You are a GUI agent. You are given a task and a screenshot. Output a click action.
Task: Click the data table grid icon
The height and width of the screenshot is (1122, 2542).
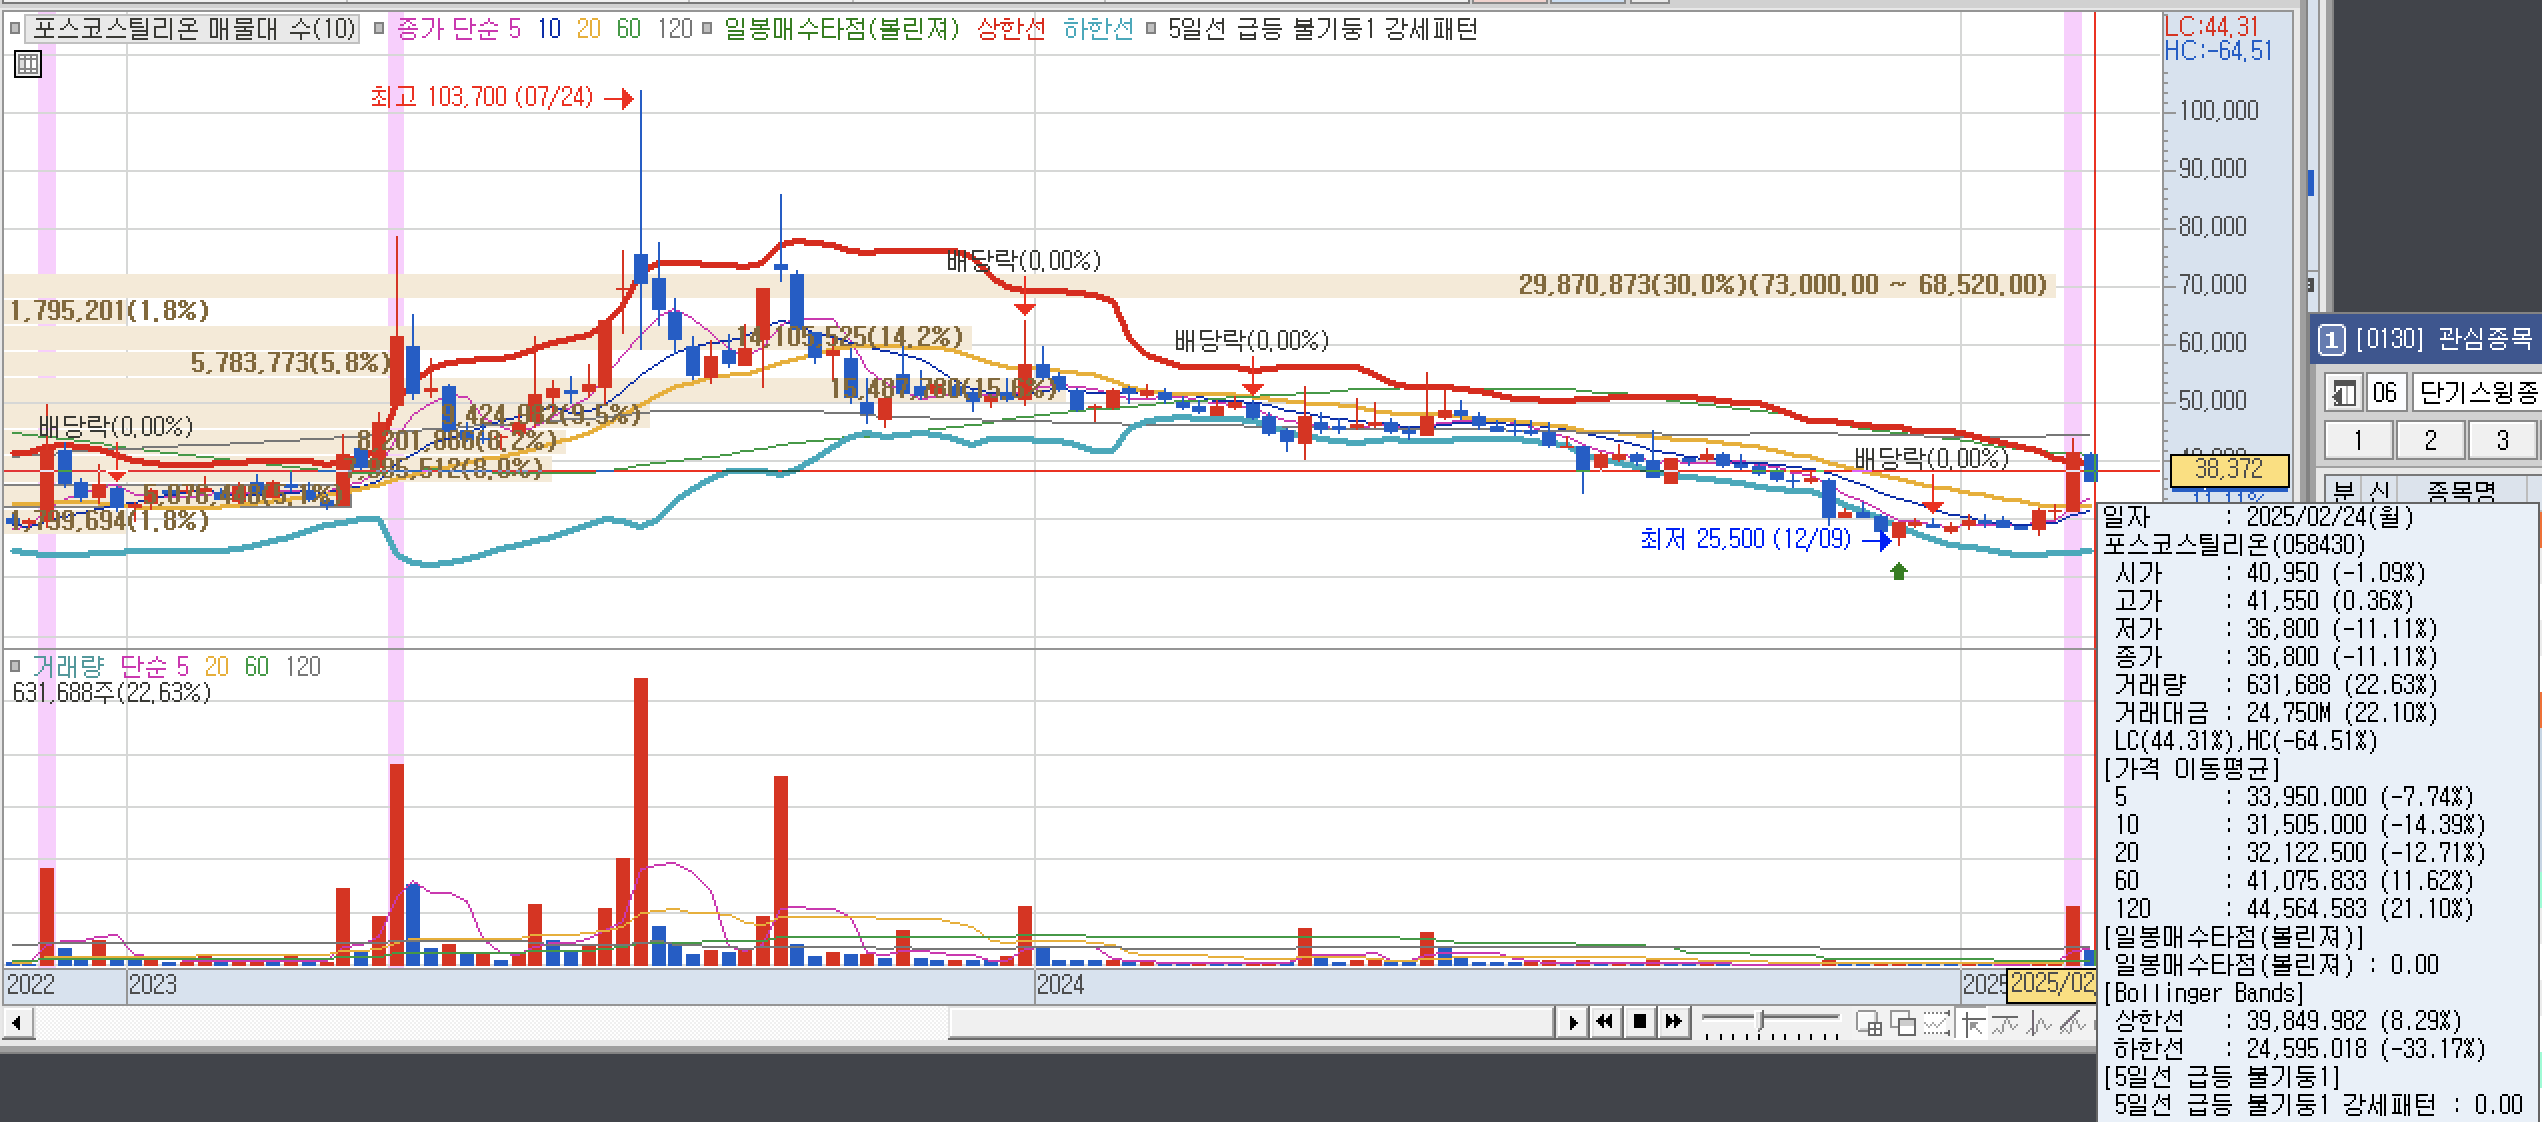coord(28,65)
